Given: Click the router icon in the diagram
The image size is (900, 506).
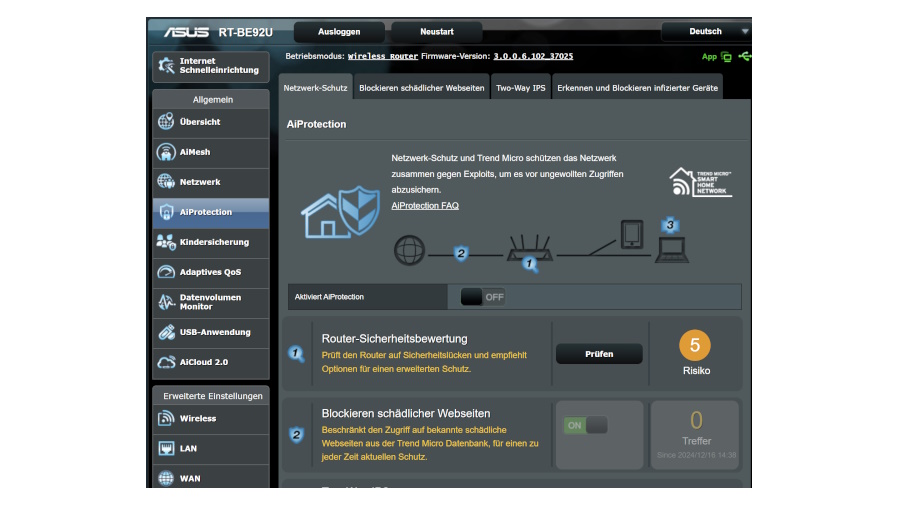Looking at the screenshot, I should pos(529,250).
